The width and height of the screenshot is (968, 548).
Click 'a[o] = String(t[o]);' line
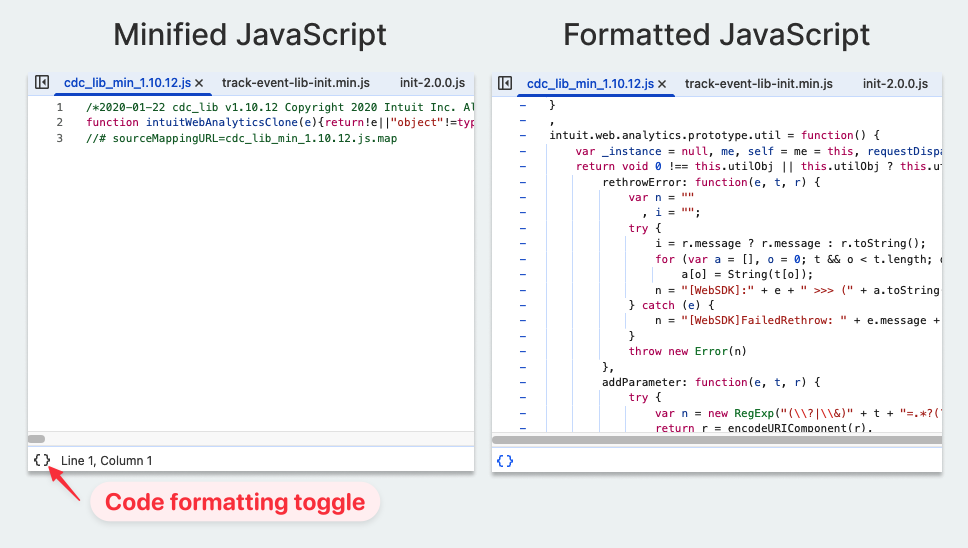click(x=747, y=274)
